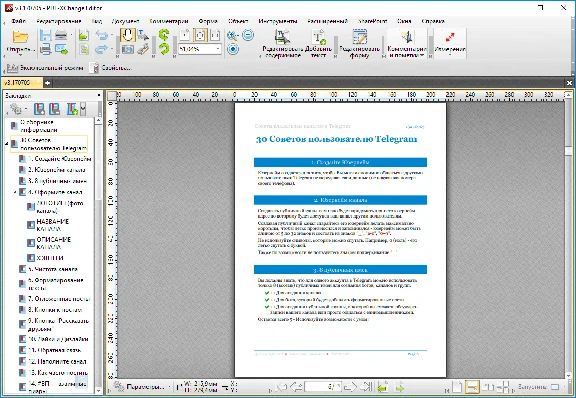Image resolution: width=576 pixels, height=398 pixels.
Task: Send the document via the email icon
Action: pos(62,49)
